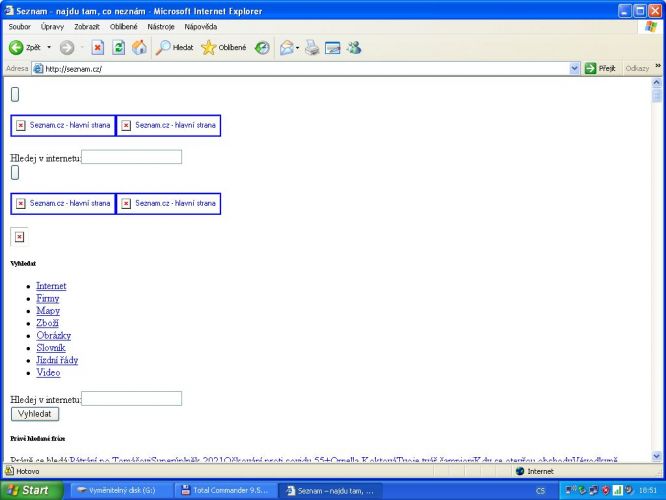Open the Internet link
This screenshot has height=500, width=666.
(51, 286)
